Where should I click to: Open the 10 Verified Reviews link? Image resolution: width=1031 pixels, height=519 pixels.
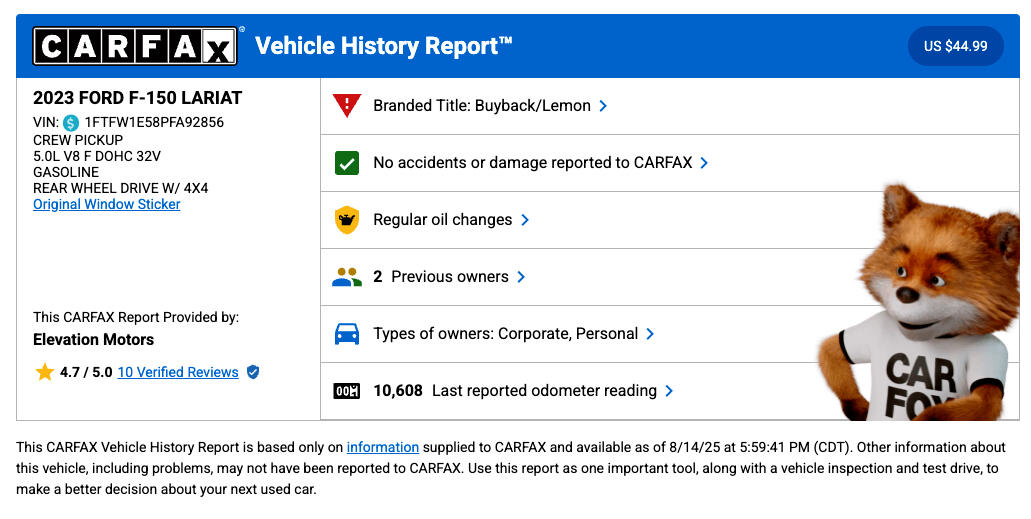pos(178,372)
